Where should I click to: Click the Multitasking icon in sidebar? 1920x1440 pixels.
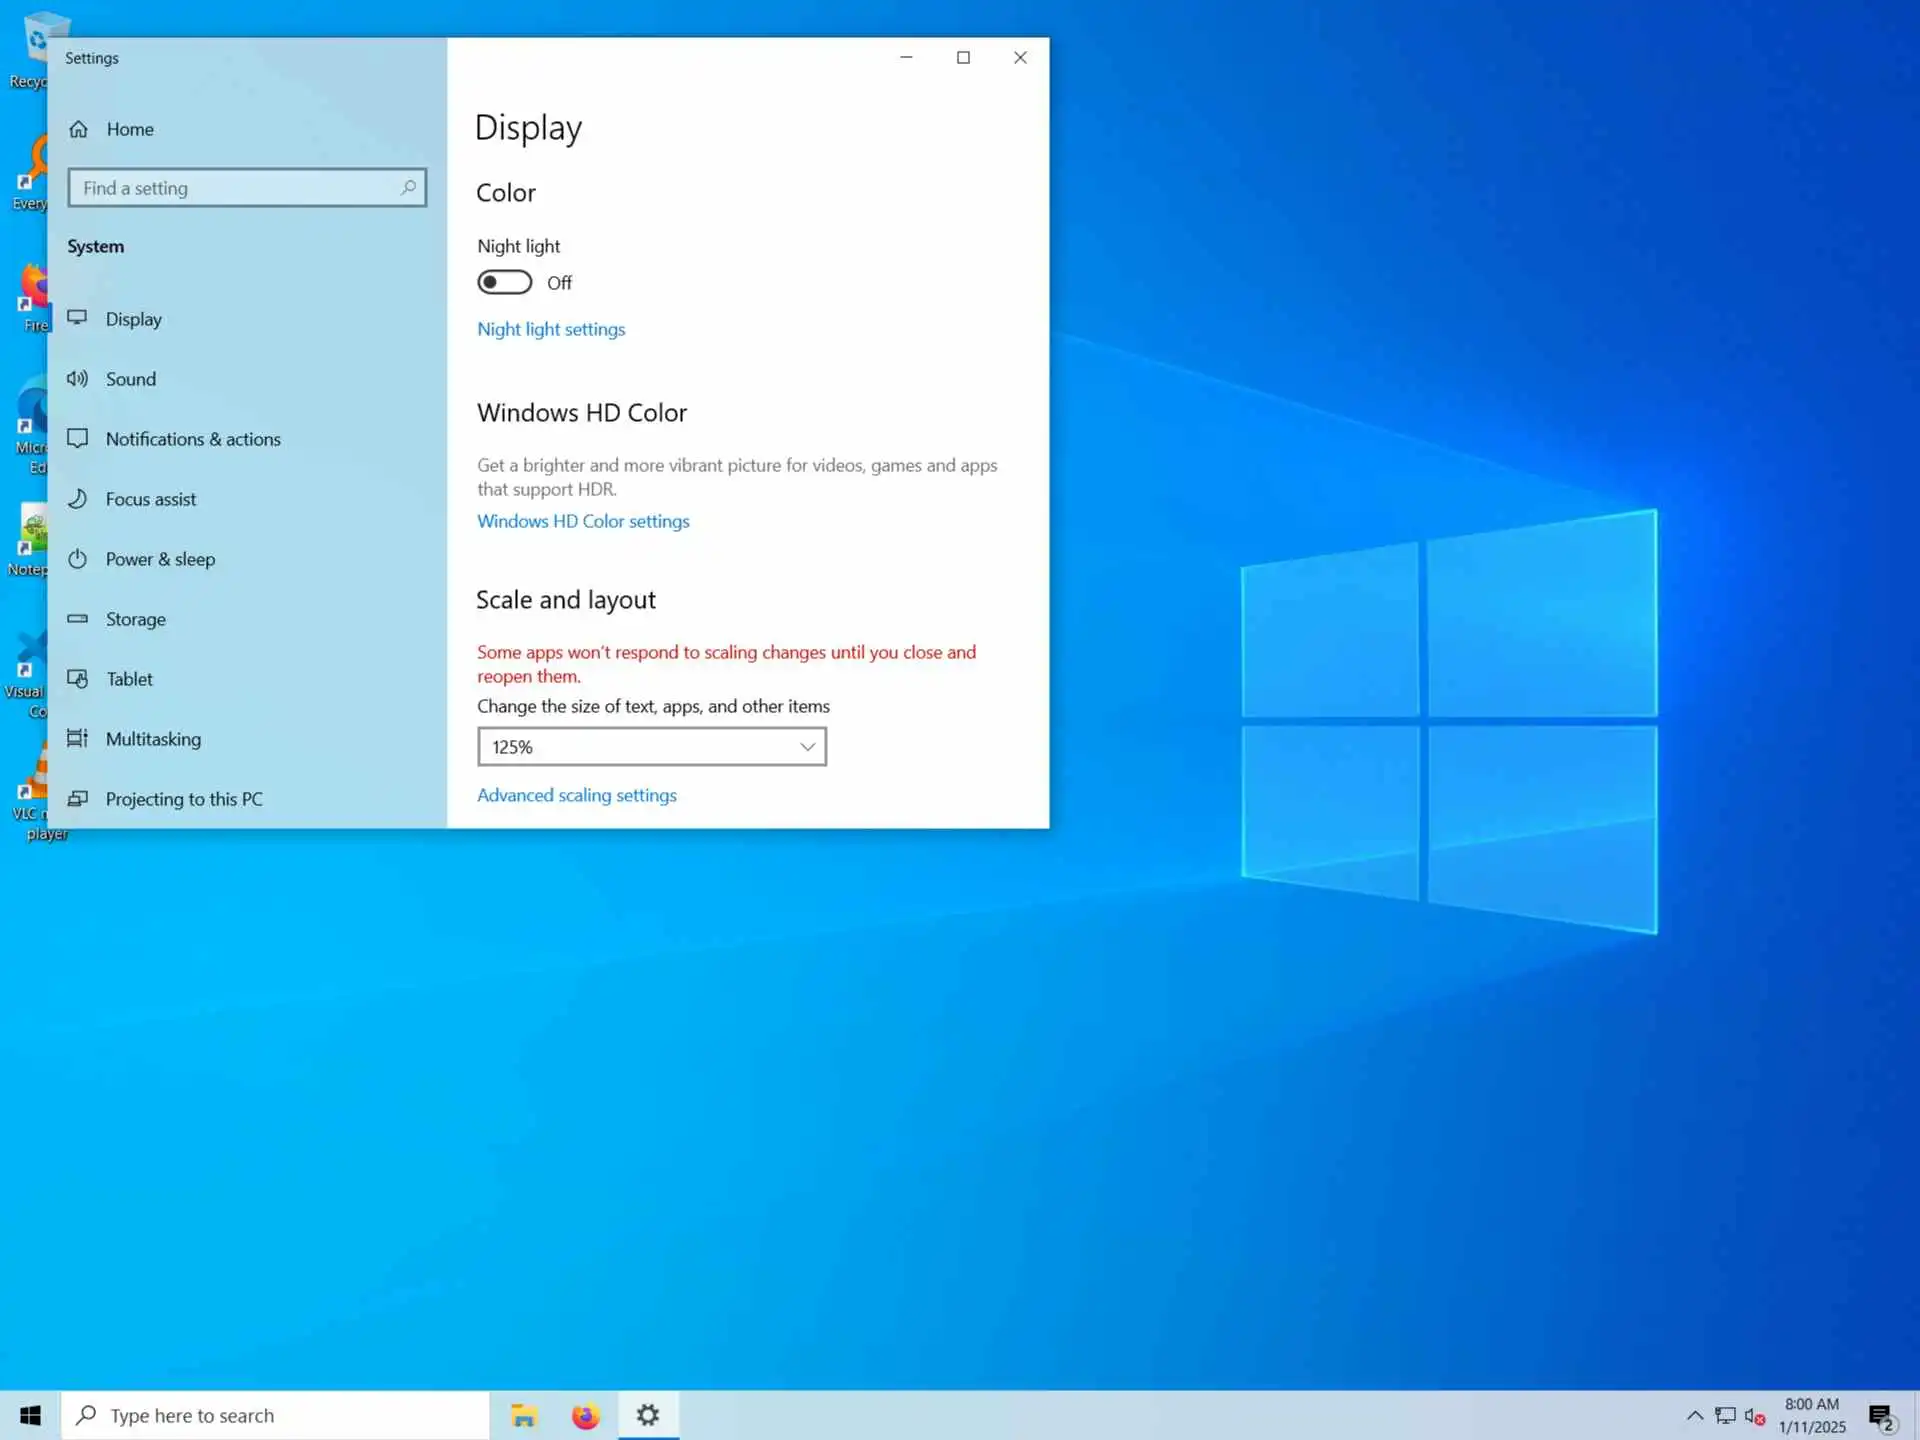77,738
